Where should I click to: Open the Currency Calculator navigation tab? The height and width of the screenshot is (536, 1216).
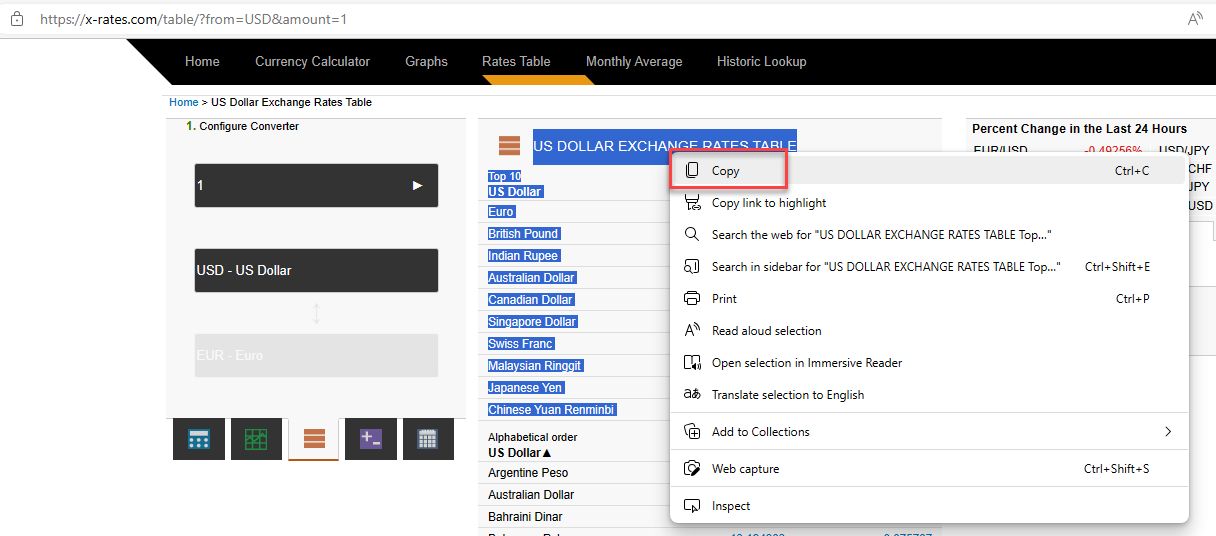[312, 62]
